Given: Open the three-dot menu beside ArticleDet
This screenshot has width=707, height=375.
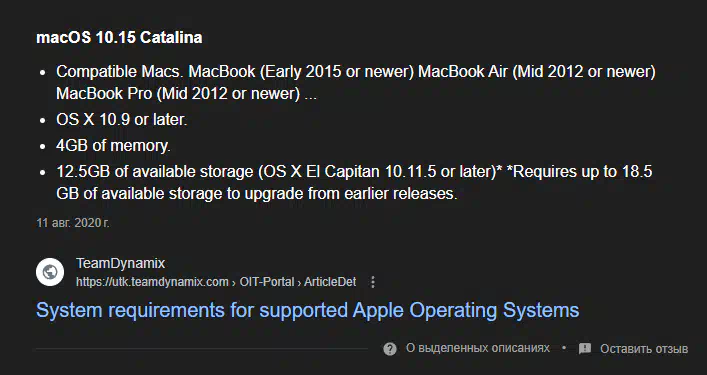Looking at the screenshot, I should (372, 282).
